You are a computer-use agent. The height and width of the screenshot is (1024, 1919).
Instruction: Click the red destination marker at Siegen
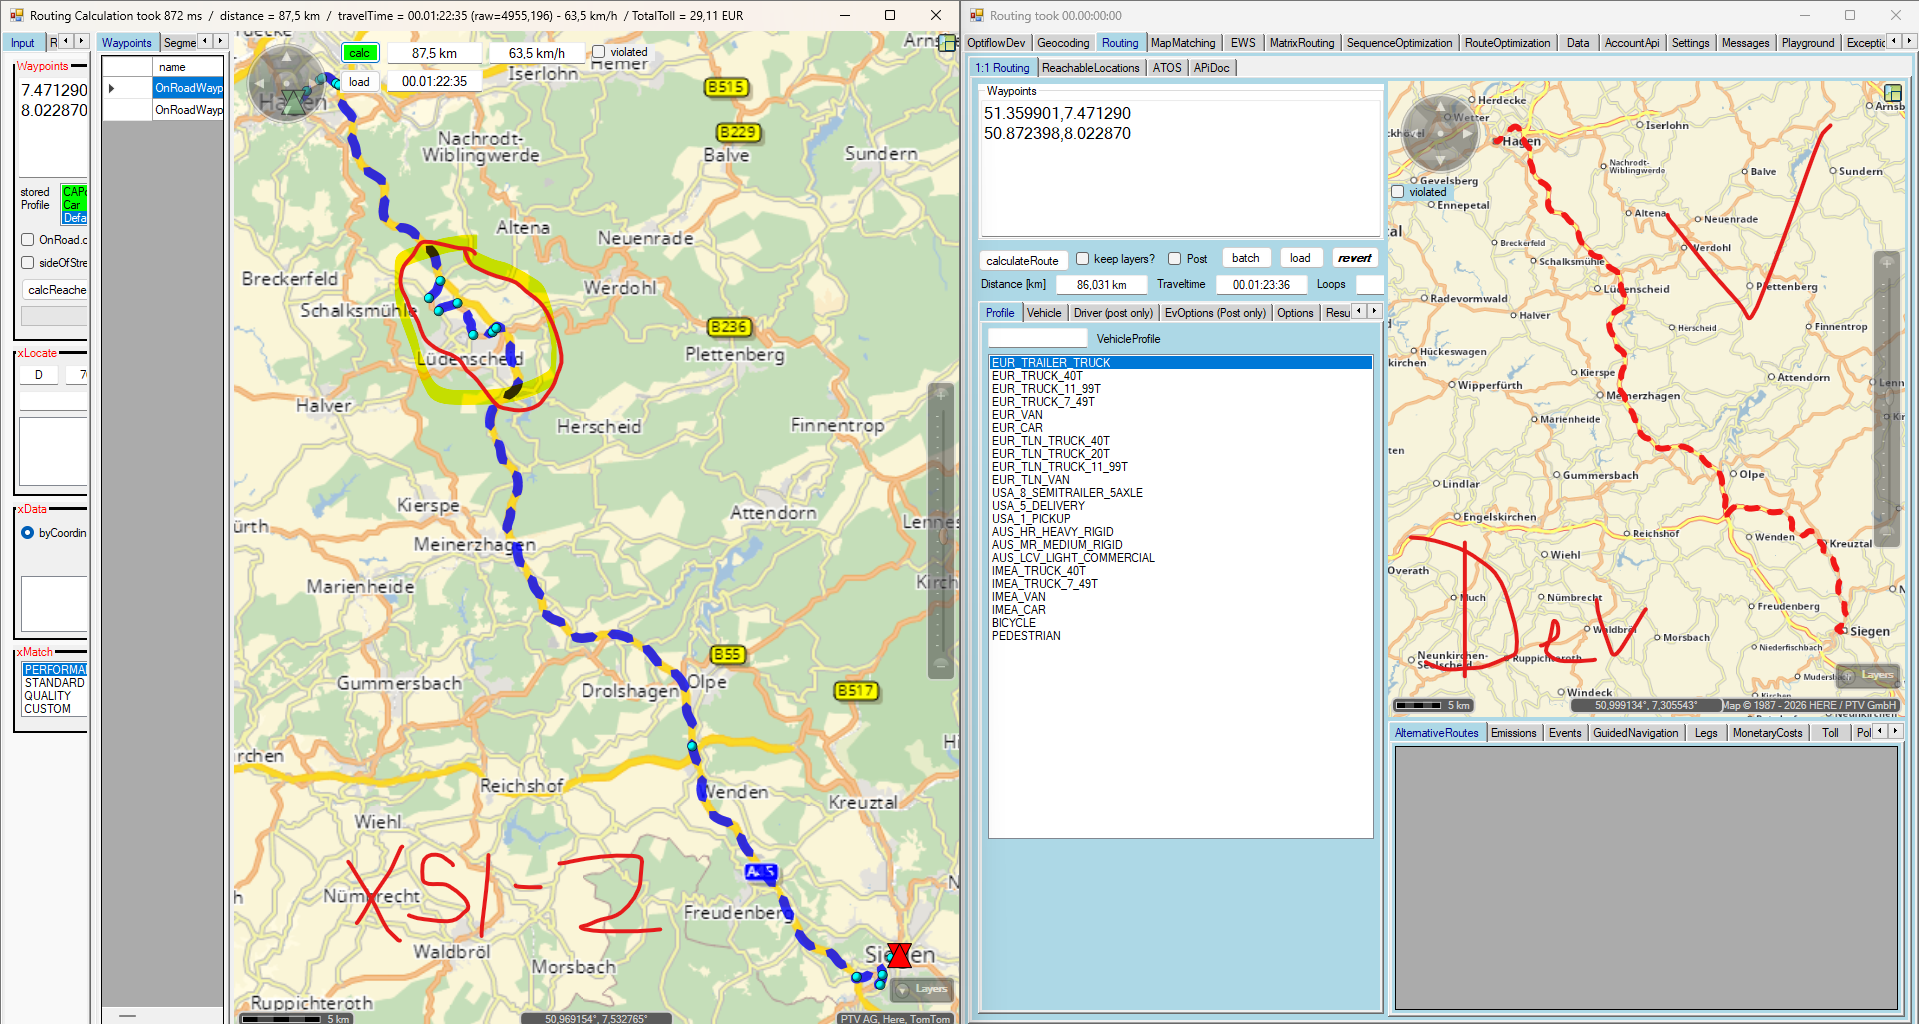[x=899, y=955]
